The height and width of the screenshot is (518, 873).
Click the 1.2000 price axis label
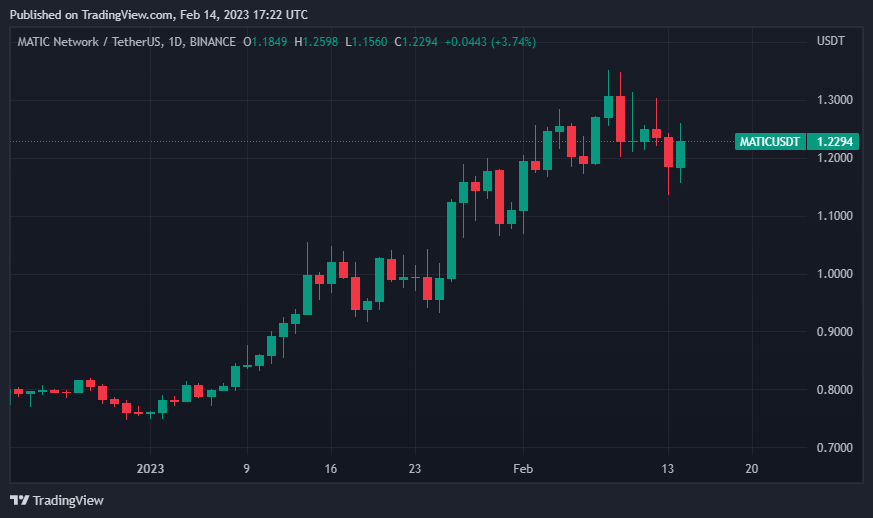(x=835, y=158)
